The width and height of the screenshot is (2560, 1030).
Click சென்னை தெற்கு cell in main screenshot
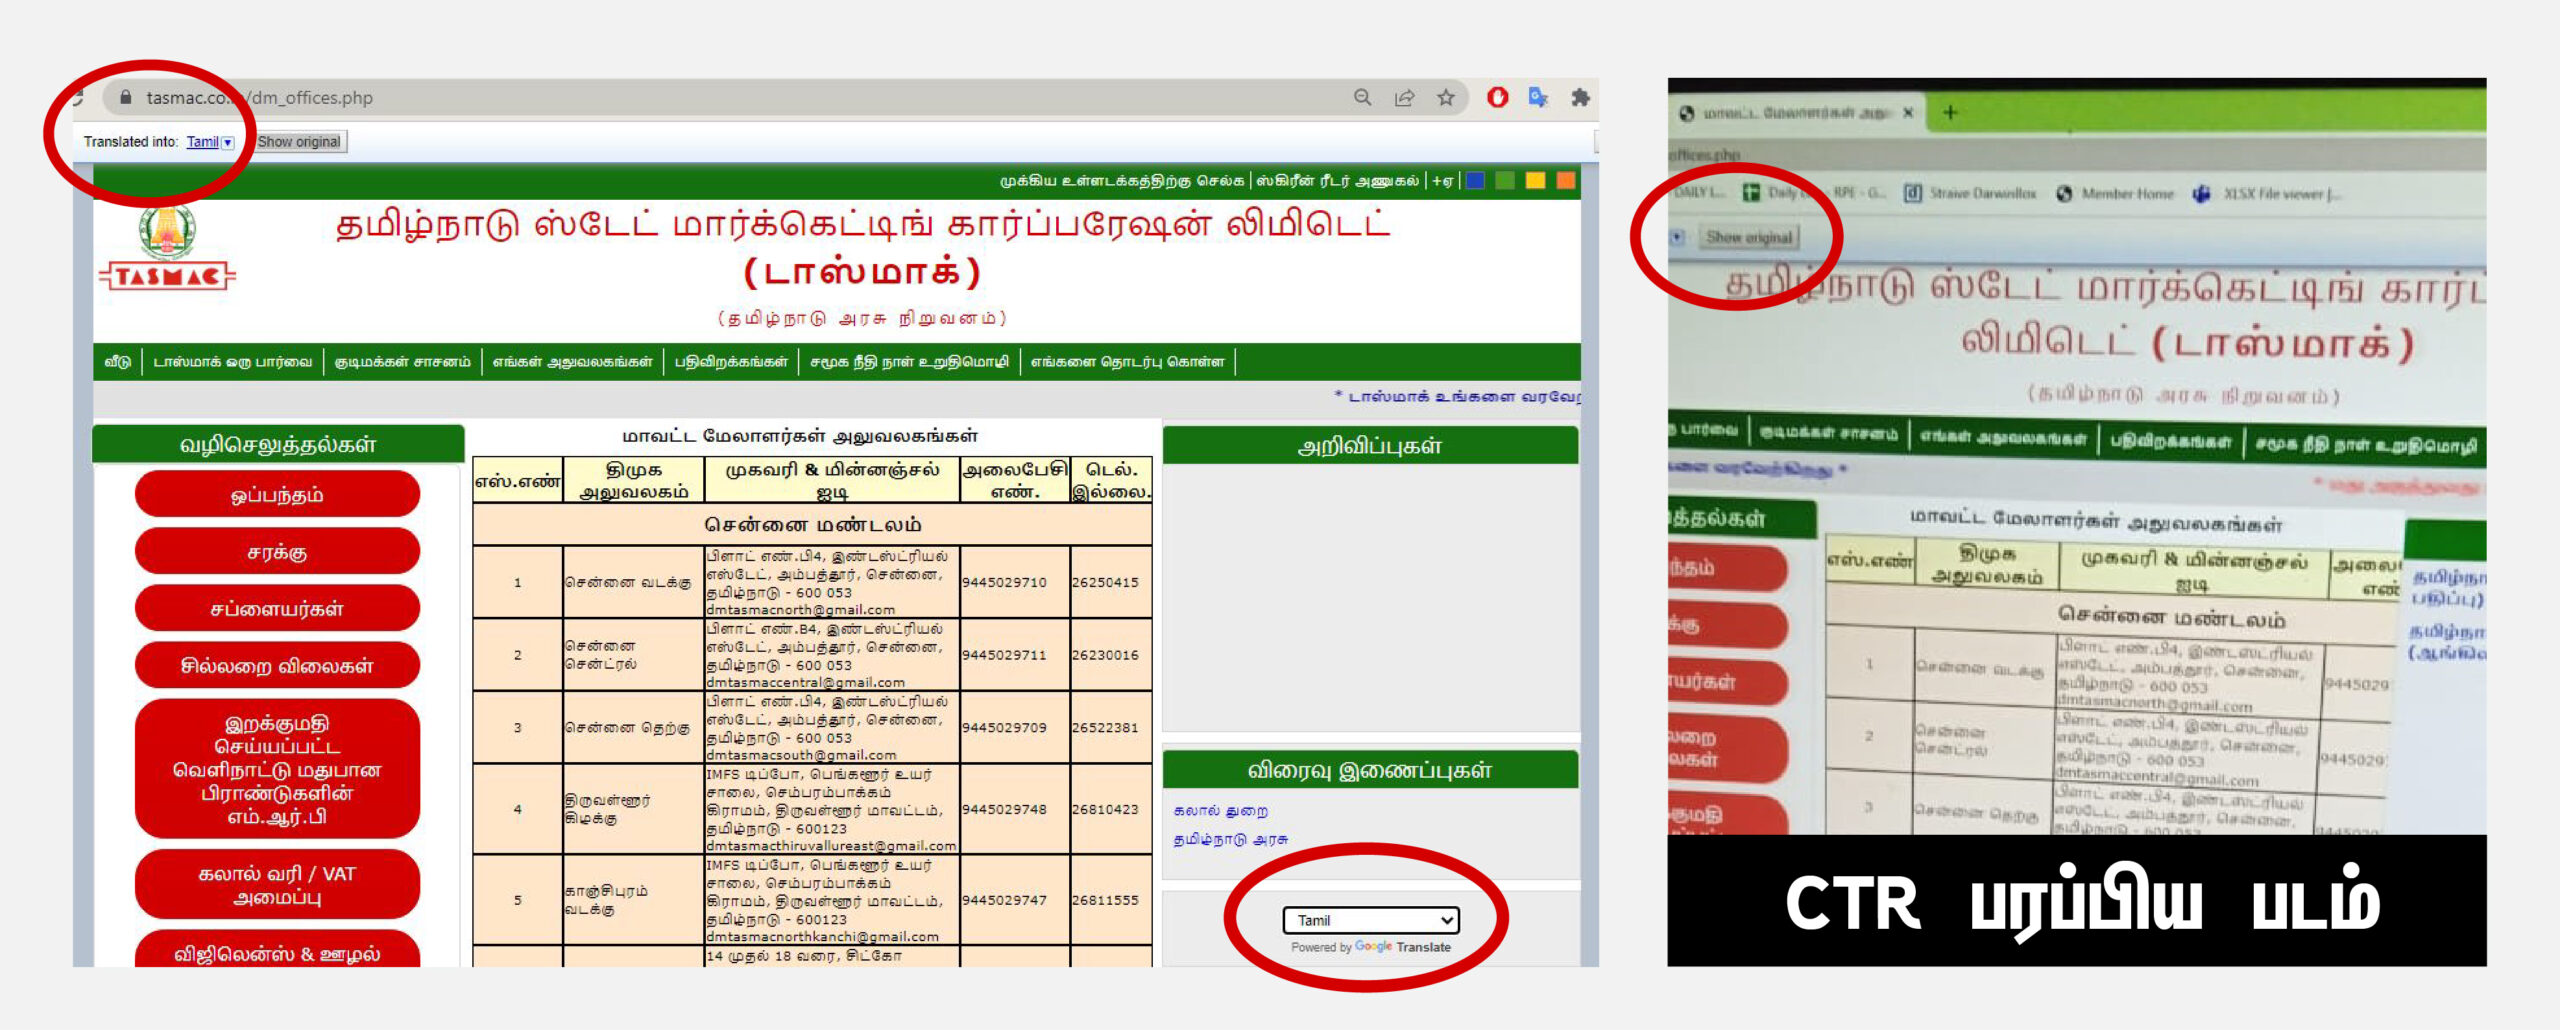click(628, 728)
